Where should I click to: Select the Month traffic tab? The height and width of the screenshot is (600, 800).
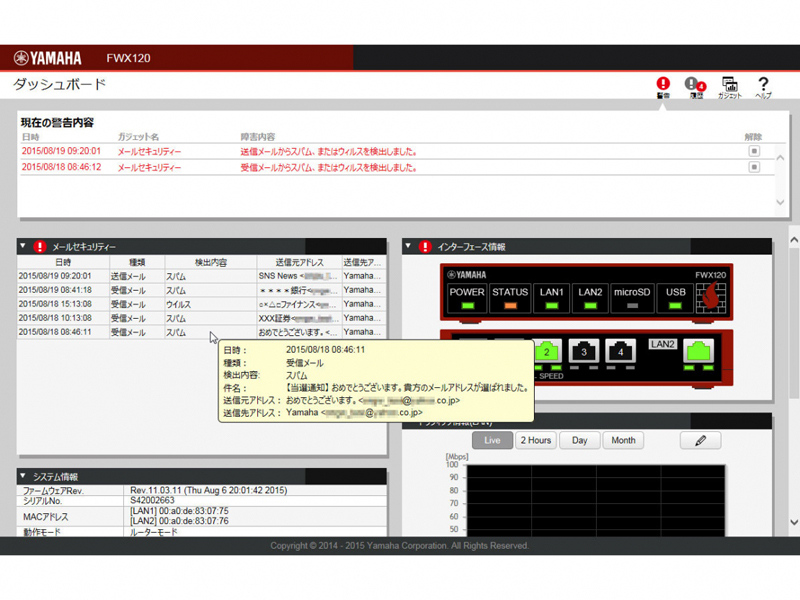pyautogui.click(x=623, y=440)
